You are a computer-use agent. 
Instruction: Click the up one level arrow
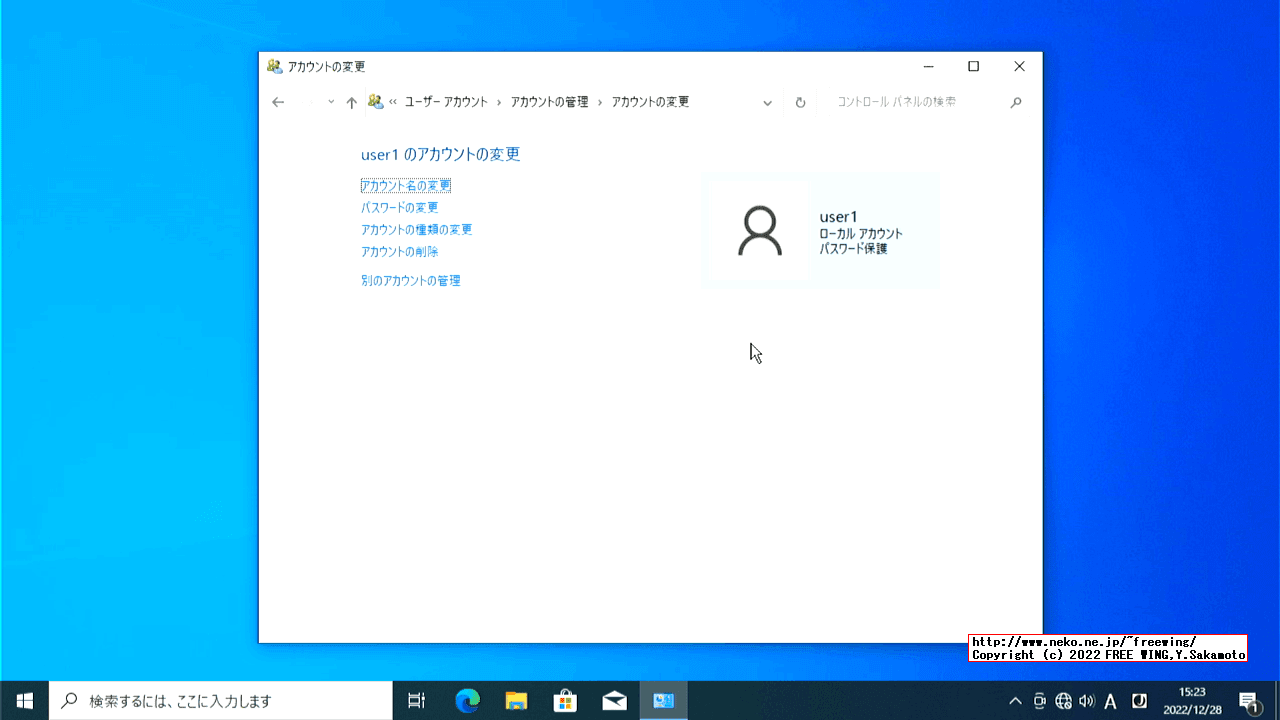(x=351, y=102)
